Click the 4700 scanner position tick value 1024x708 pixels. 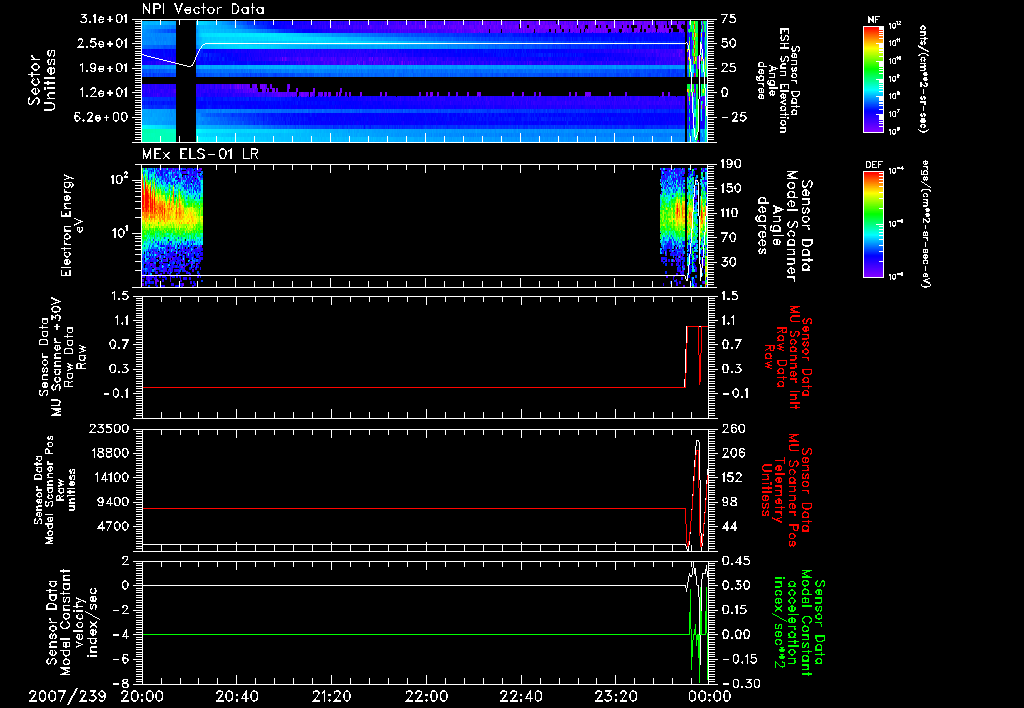(x=113, y=526)
